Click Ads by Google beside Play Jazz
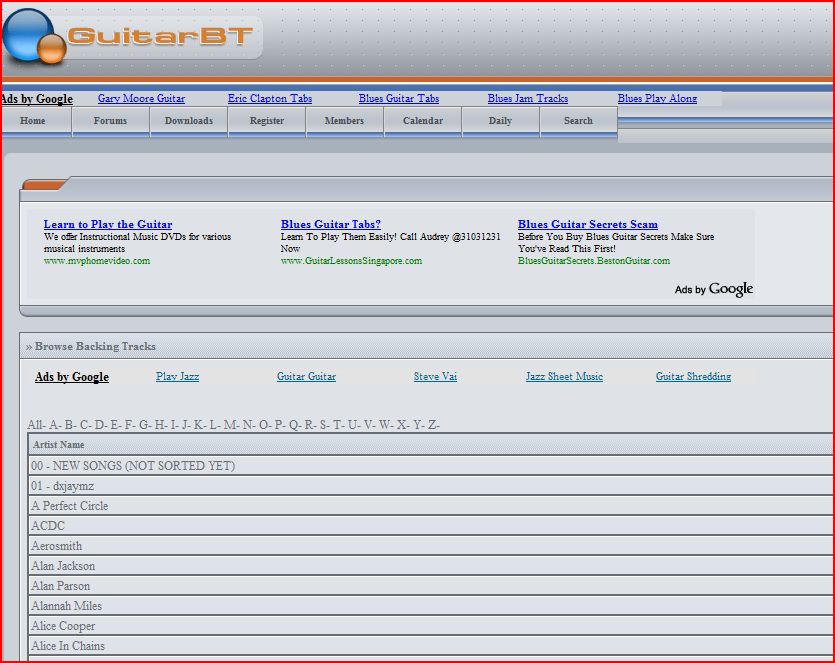The width and height of the screenshot is (835, 663). 72,377
